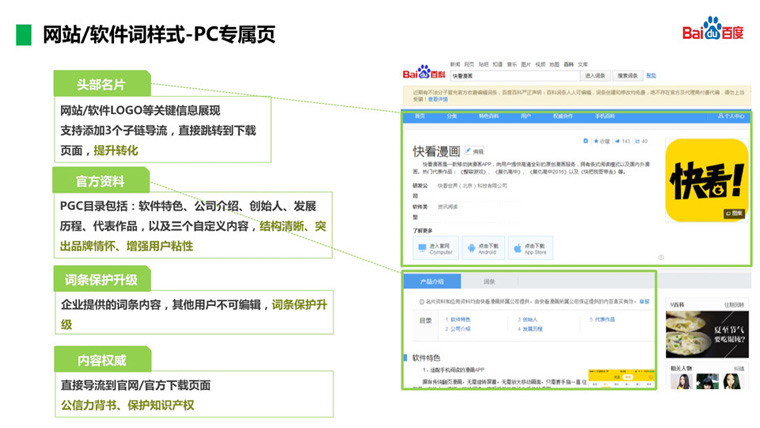Viewport: 760px width, 428px height.
Task: Click the 官方资料 green label
Action: 100,181
